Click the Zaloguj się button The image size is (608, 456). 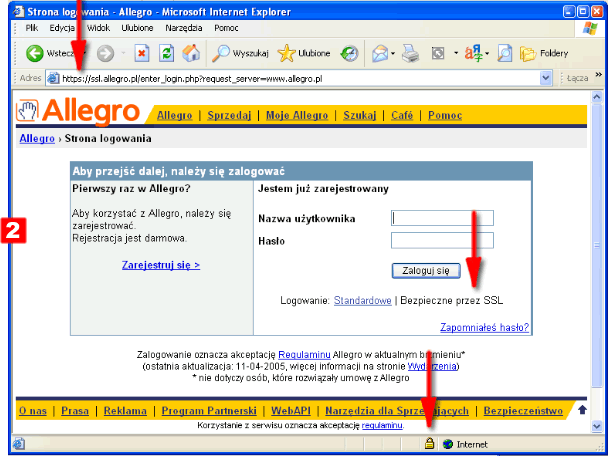click(x=426, y=271)
